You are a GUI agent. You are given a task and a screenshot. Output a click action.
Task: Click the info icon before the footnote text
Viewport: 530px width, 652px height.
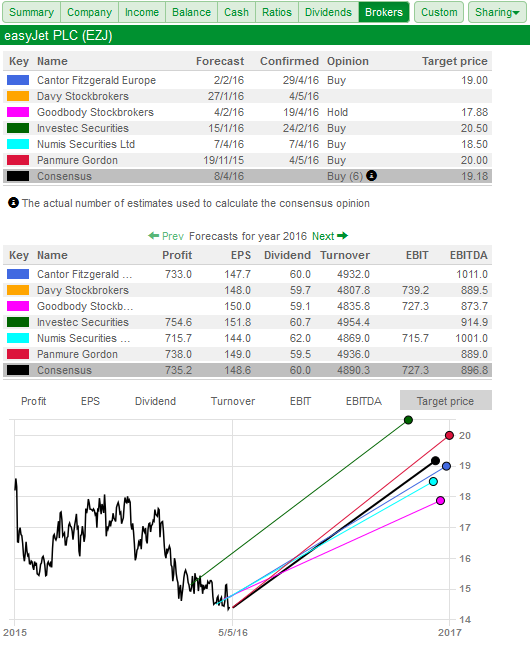(13, 203)
